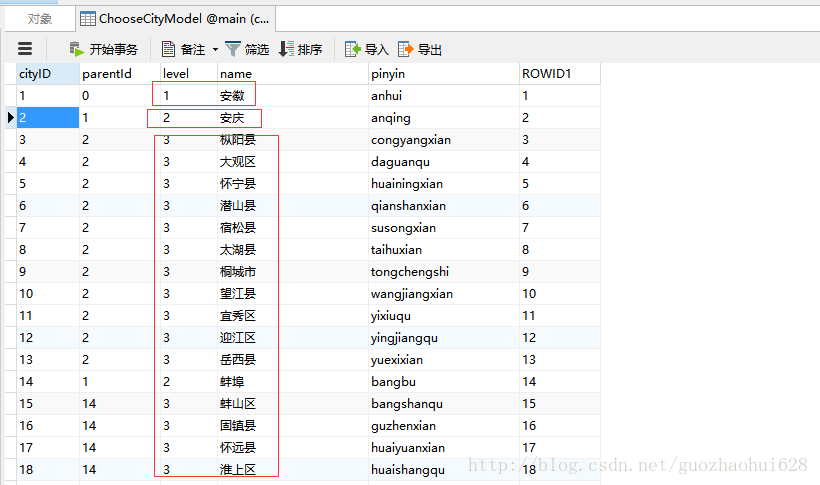The height and width of the screenshot is (485, 820).
Task: Select the name cell 太湖县
Action: 293,250
